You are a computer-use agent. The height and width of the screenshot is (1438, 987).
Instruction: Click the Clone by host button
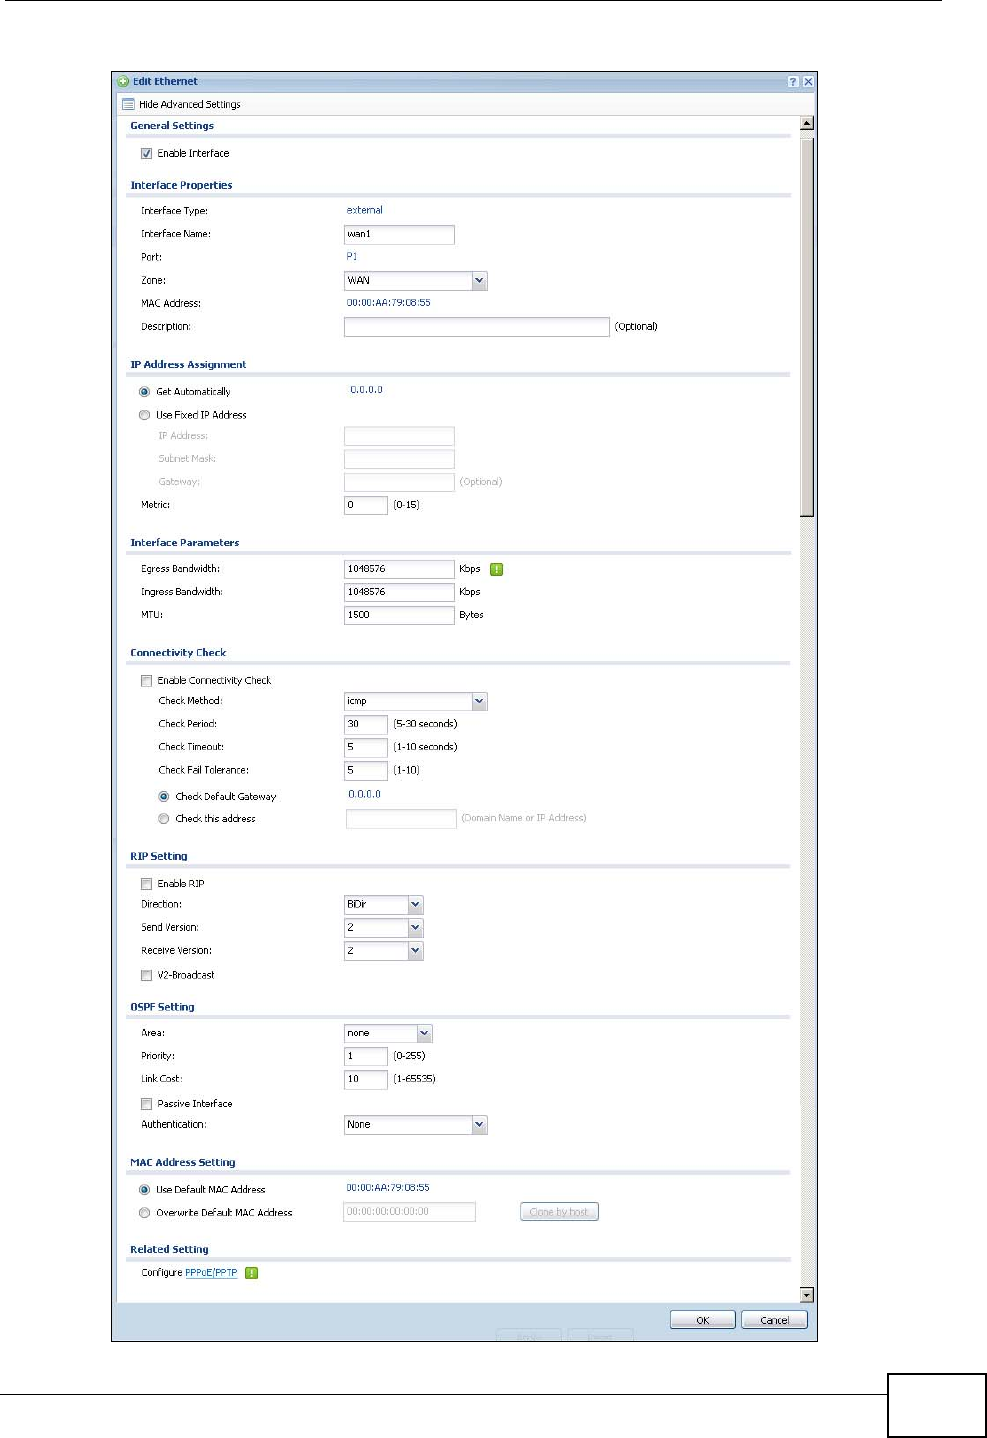559,1212
